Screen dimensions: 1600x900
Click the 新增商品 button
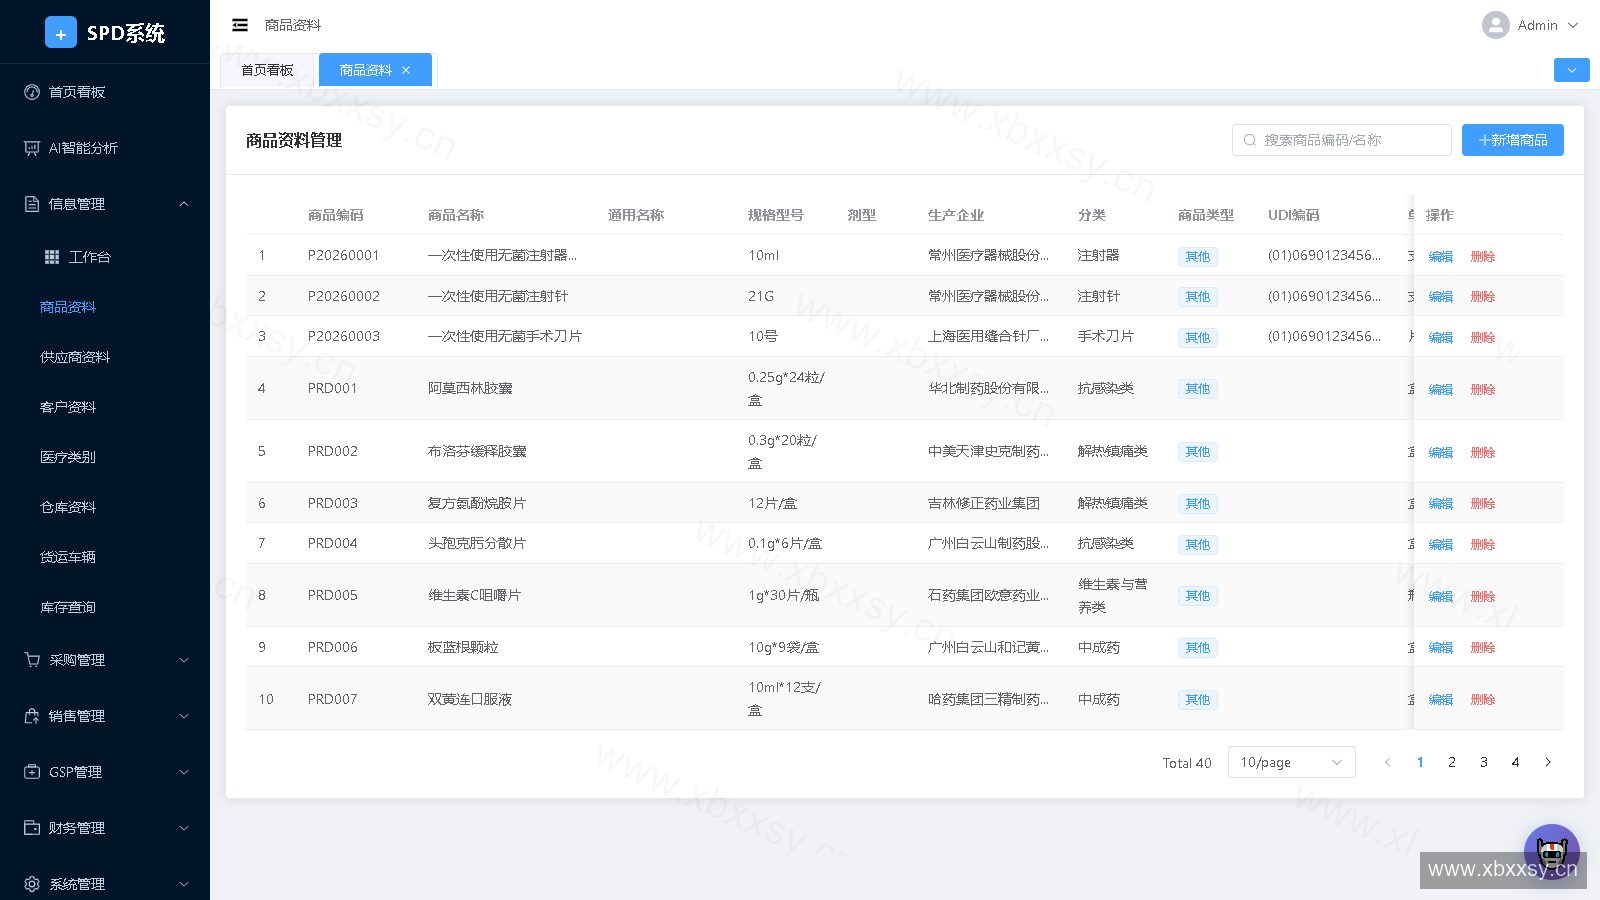(1513, 140)
